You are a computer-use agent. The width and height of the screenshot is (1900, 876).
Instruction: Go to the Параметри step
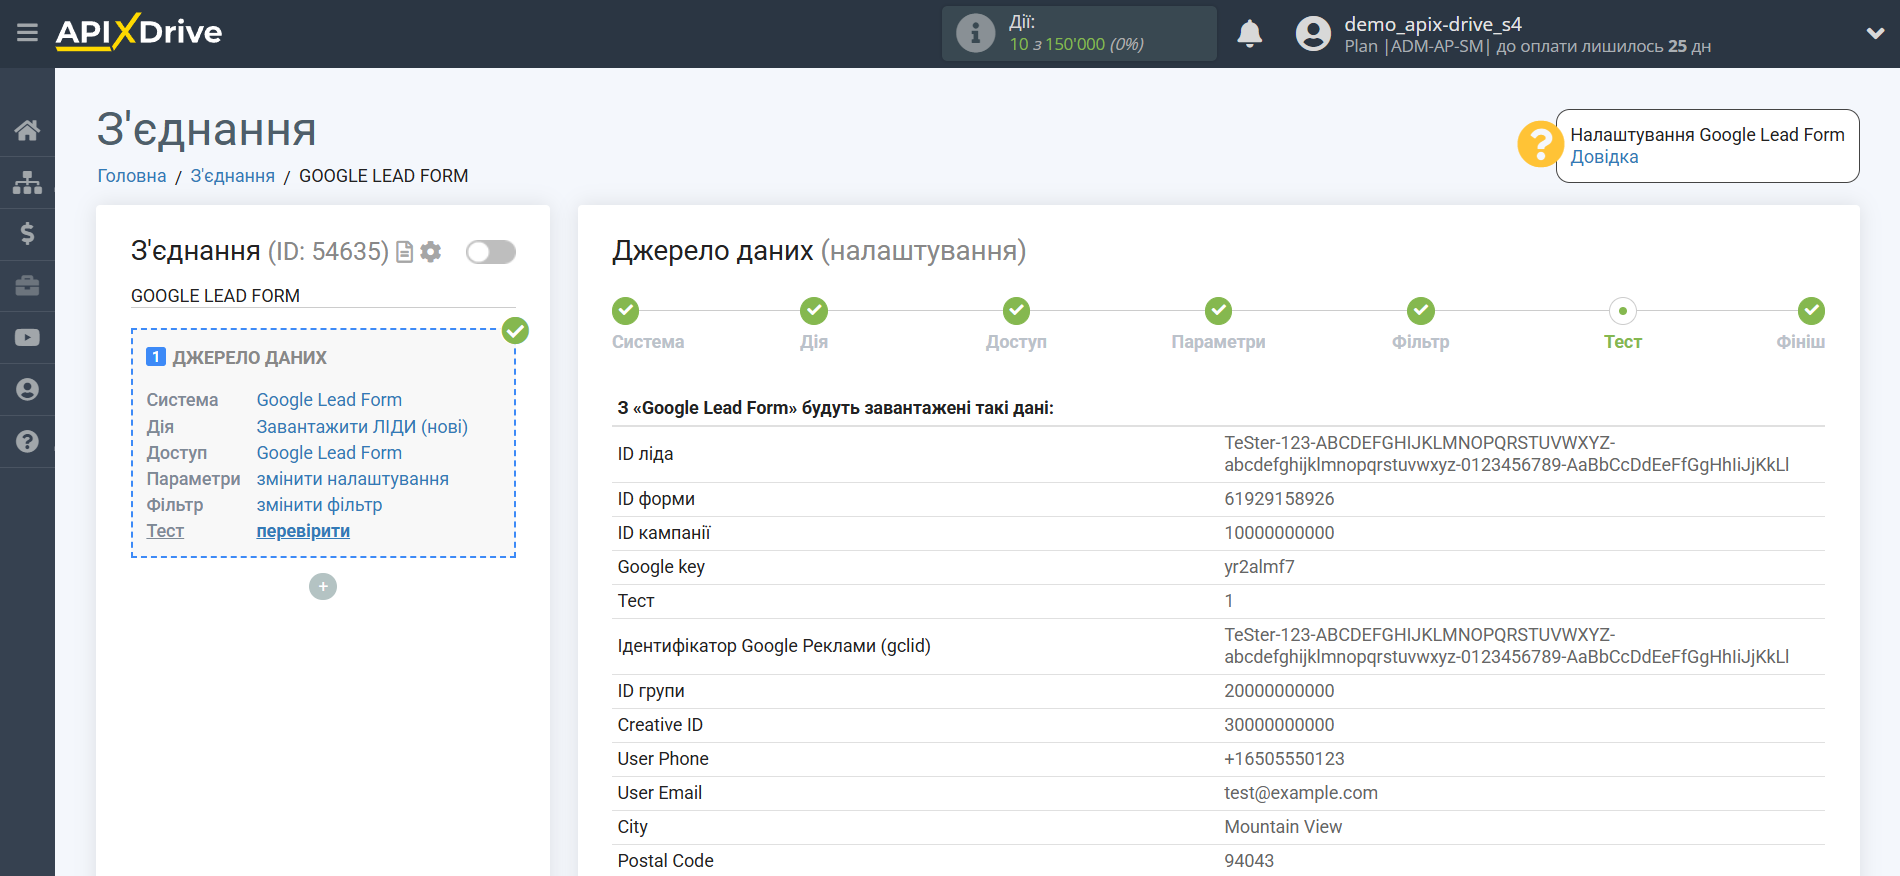(x=1218, y=311)
